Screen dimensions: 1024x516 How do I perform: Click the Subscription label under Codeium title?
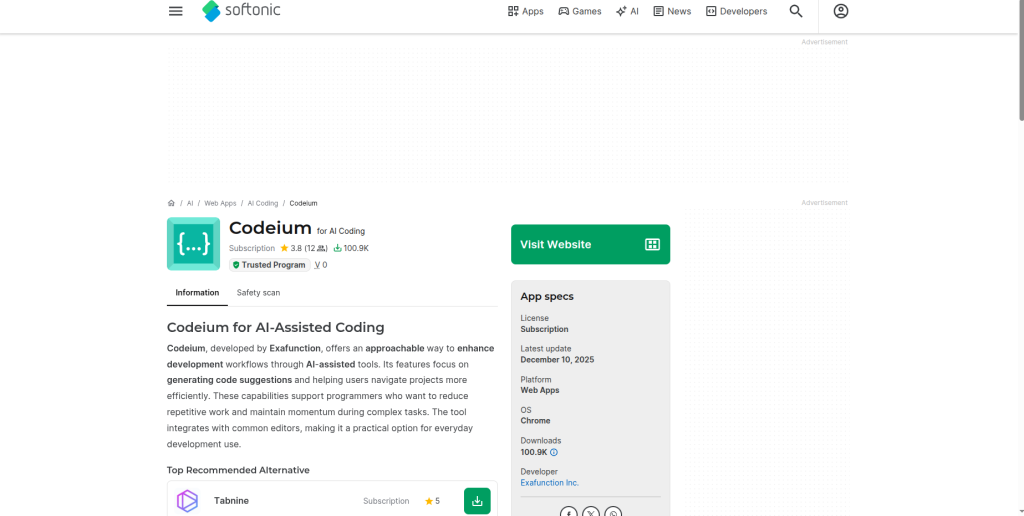[x=252, y=248]
